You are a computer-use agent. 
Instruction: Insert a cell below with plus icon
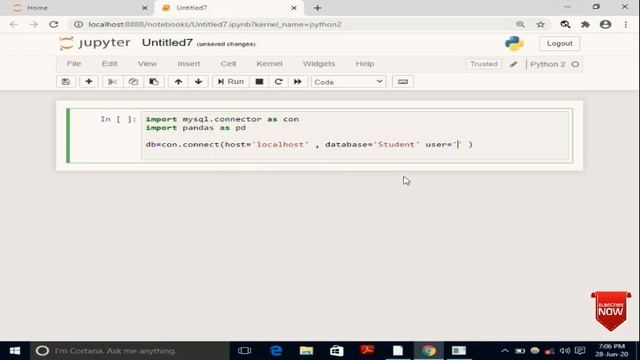[x=89, y=82]
